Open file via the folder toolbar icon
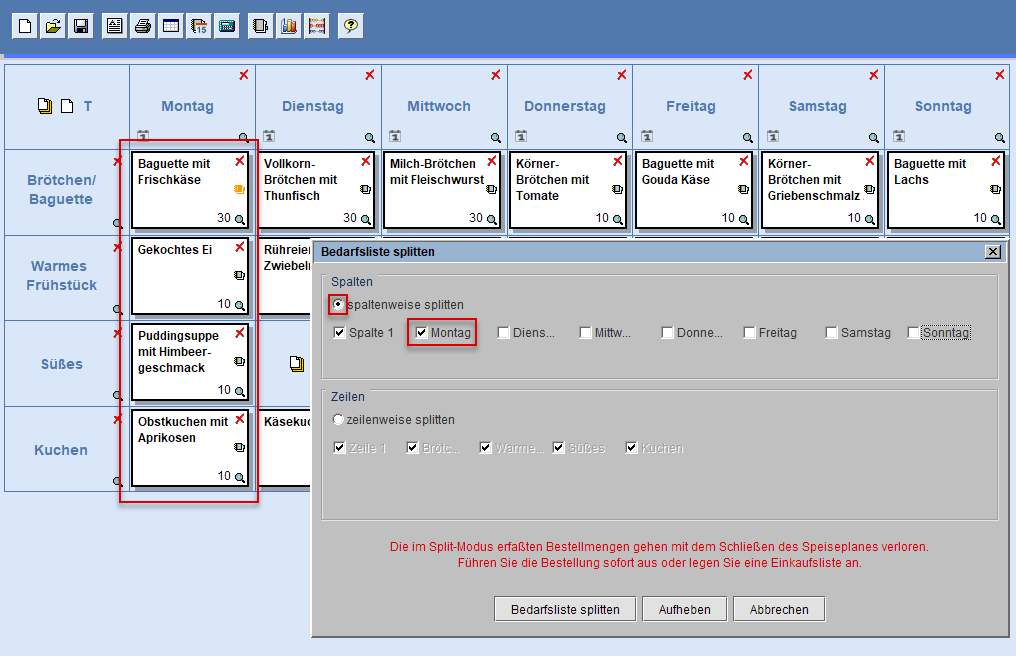Image resolution: width=1016 pixels, height=656 pixels. point(53,27)
